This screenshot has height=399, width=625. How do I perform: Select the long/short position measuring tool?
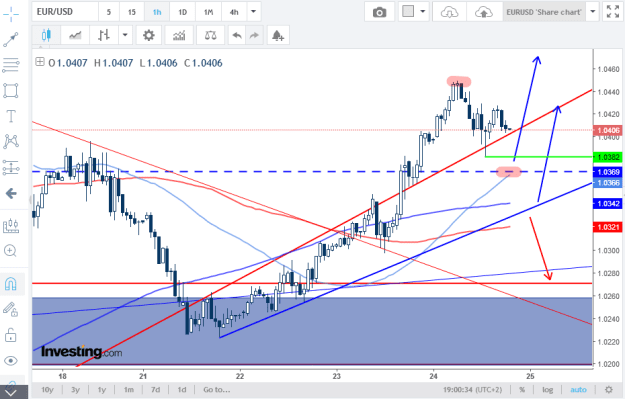(x=11, y=168)
